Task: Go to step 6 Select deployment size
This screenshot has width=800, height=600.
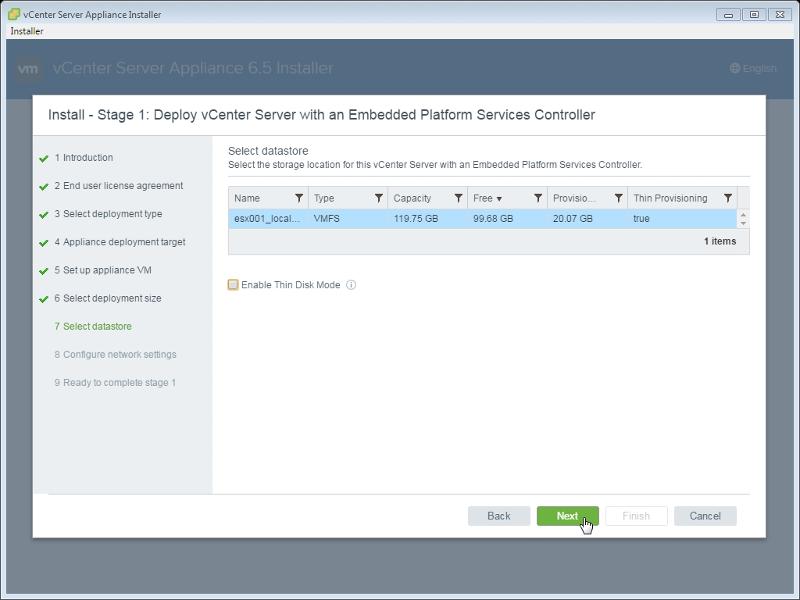Action: 108,298
